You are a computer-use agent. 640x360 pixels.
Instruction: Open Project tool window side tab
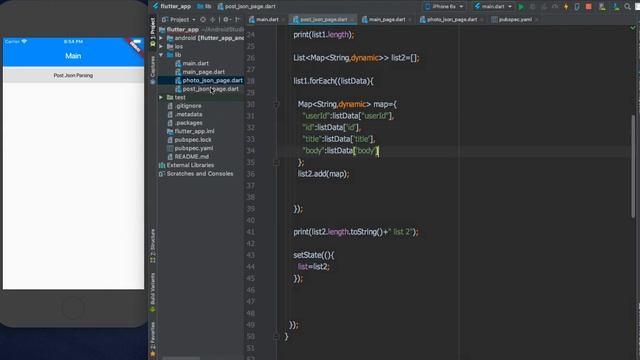pos(153,31)
